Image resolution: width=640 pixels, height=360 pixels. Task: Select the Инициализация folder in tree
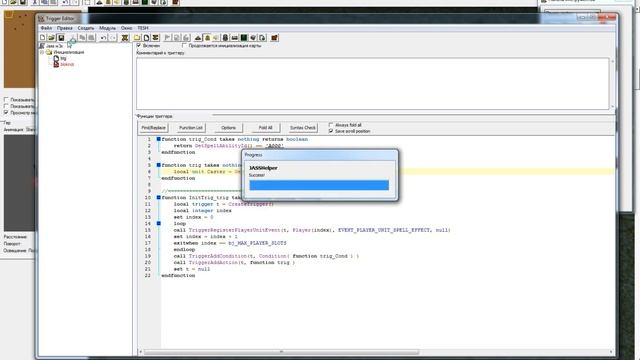pyautogui.click(x=69, y=52)
